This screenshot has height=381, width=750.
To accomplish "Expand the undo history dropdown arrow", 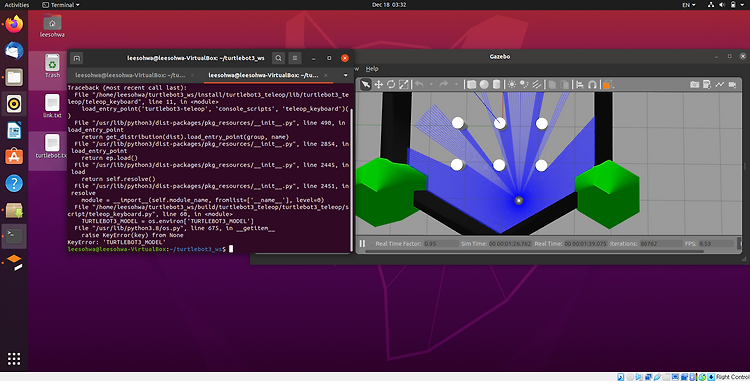I will coord(431,85).
